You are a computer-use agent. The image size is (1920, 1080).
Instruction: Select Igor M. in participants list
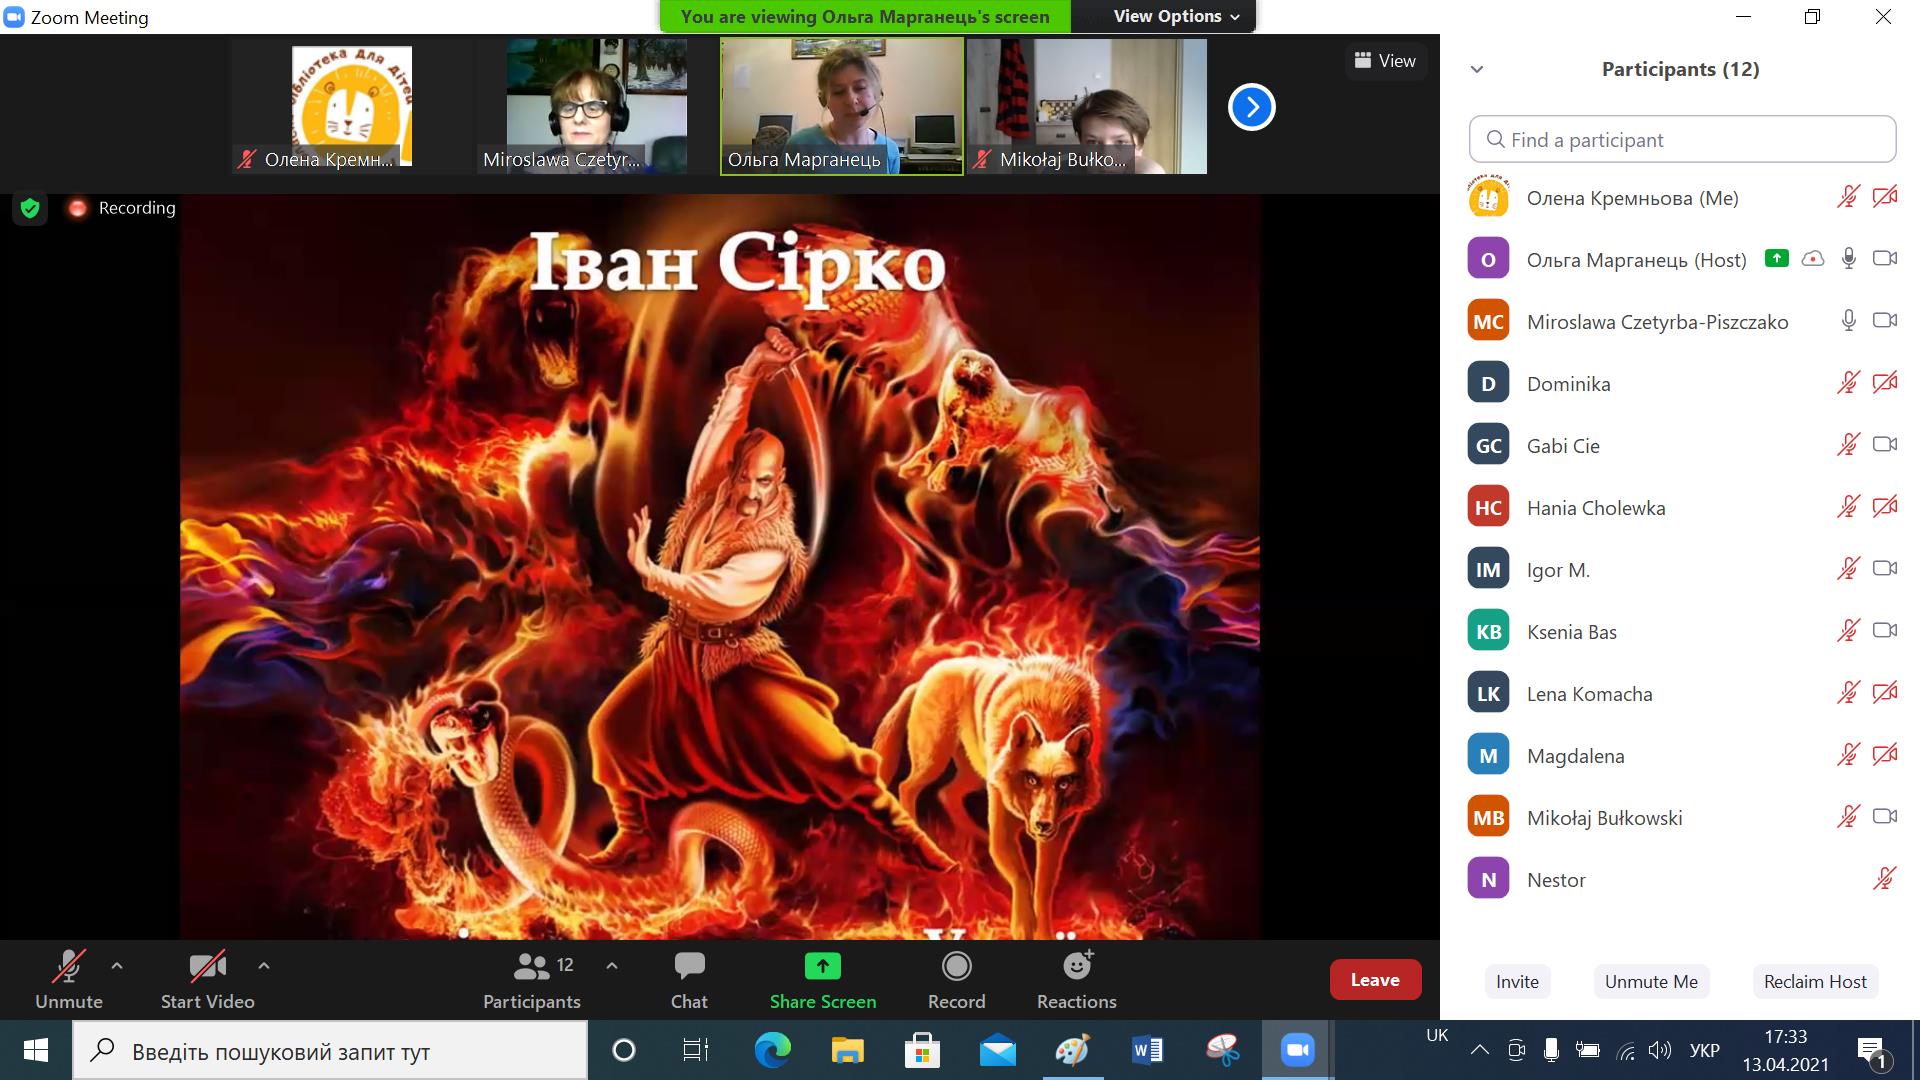tap(1682, 570)
